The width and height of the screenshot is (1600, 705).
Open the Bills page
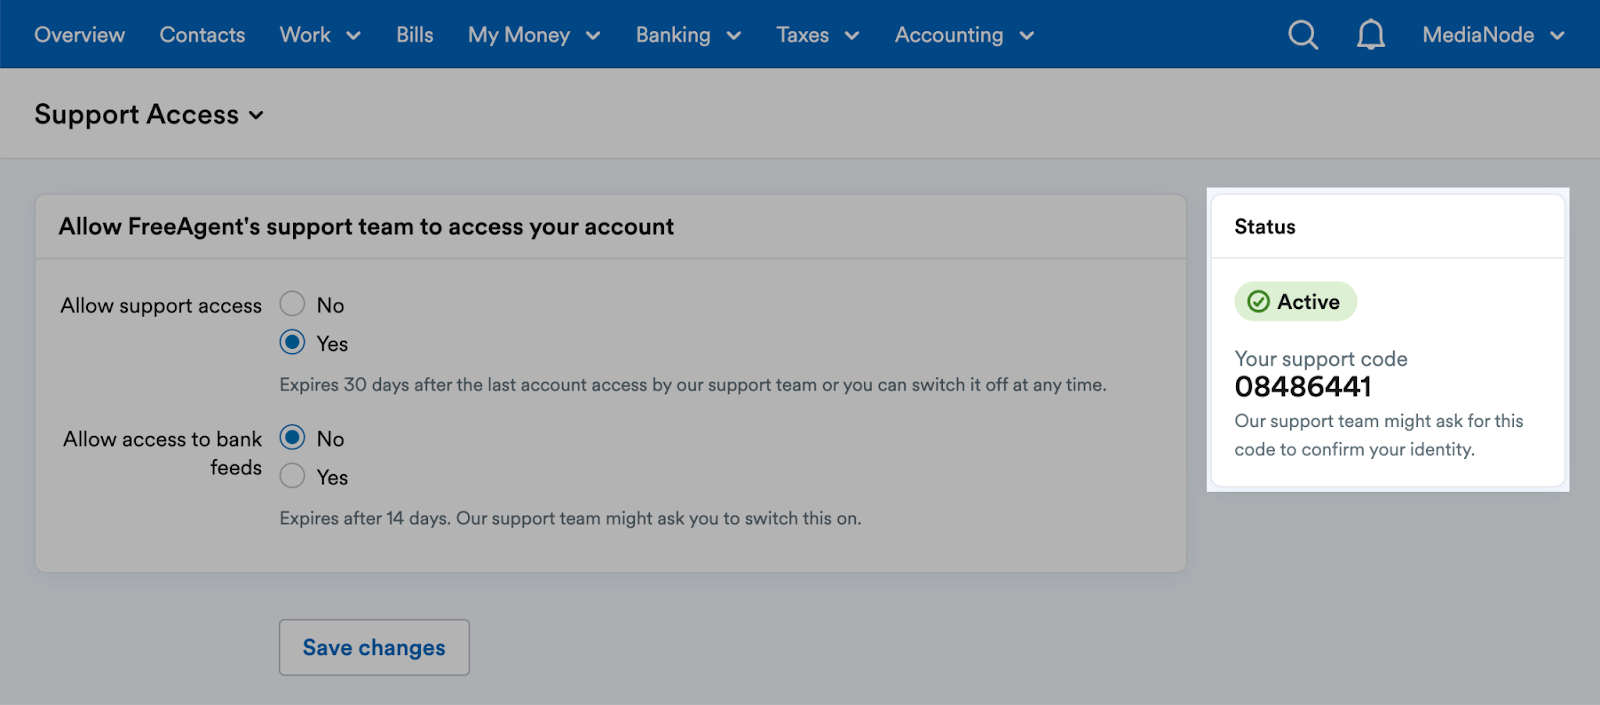coord(415,35)
